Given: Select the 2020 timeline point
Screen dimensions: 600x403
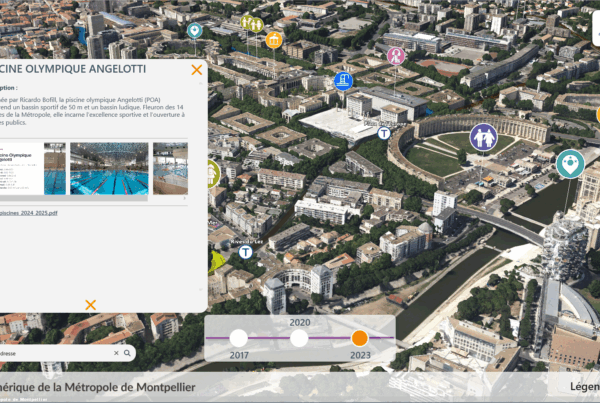Looking at the screenshot, I should [x=299, y=338].
